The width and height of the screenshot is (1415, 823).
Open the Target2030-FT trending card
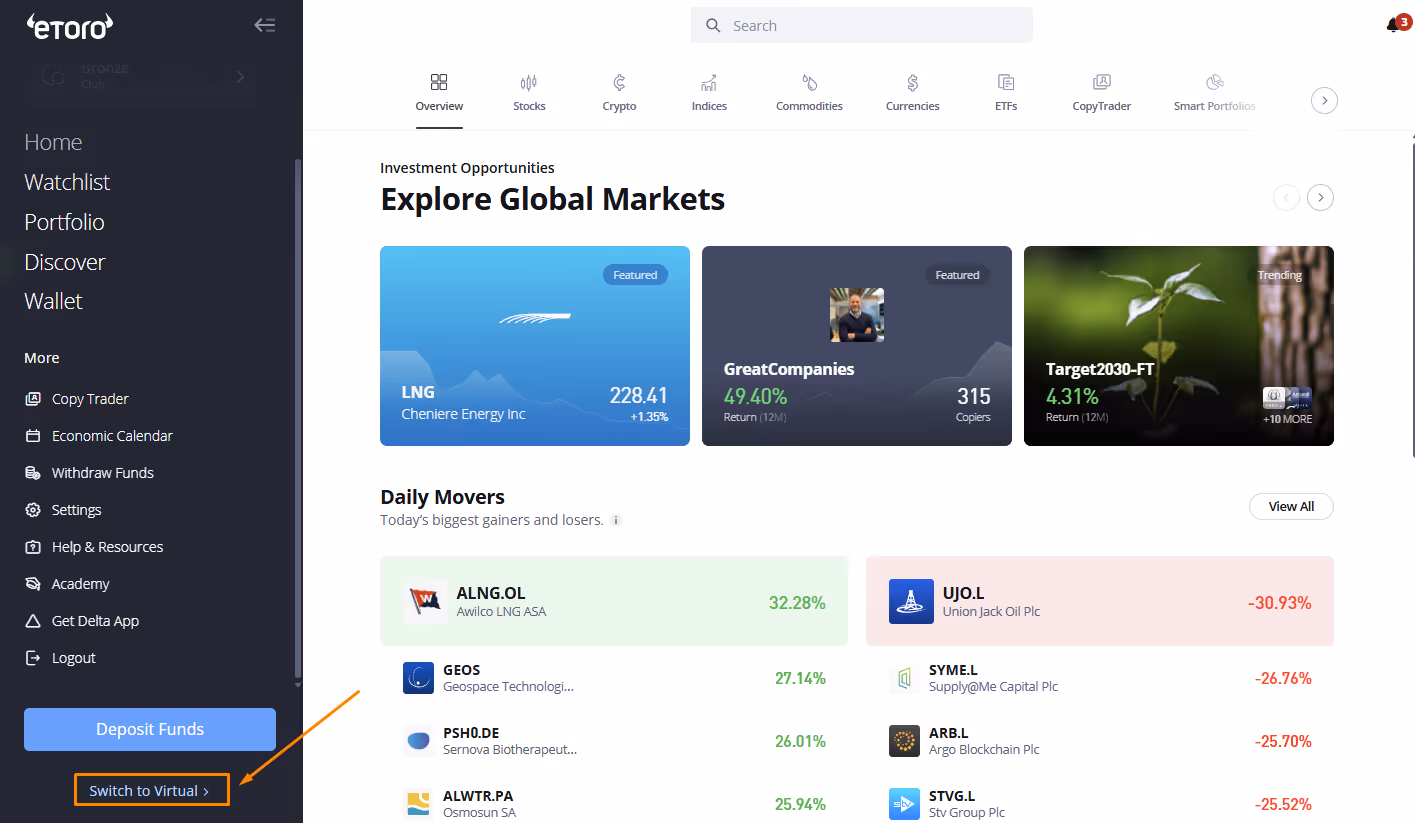1179,346
